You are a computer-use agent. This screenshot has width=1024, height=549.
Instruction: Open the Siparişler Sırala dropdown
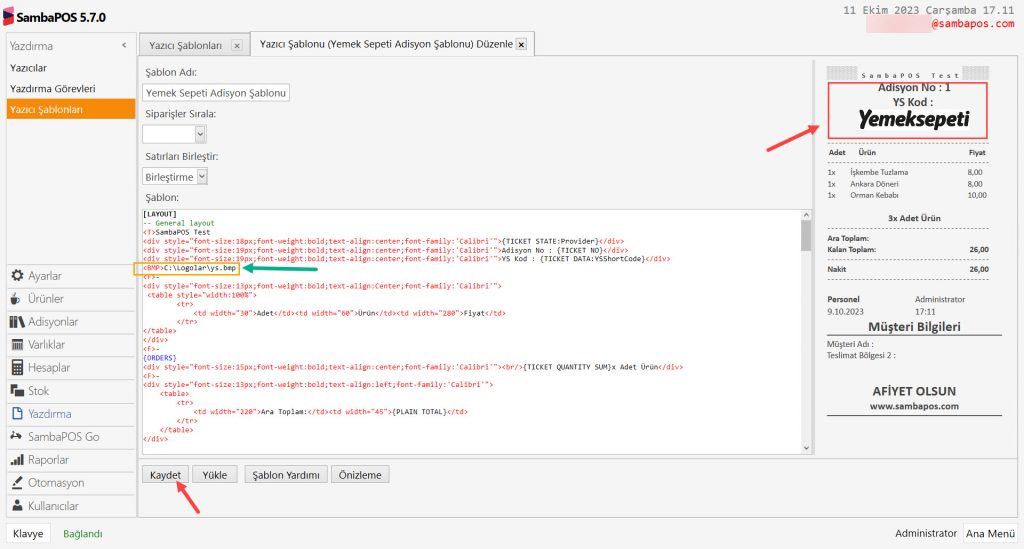click(x=200, y=134)
